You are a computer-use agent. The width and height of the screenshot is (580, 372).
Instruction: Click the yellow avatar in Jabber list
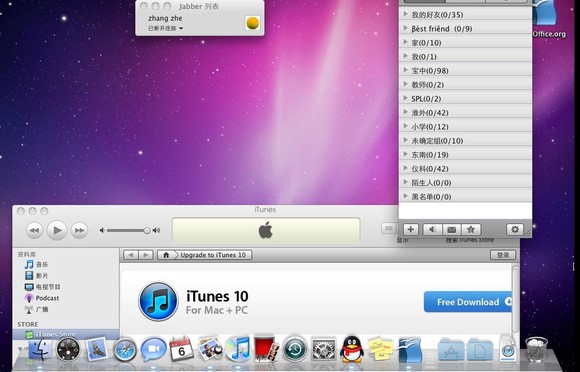click(253, 23)
